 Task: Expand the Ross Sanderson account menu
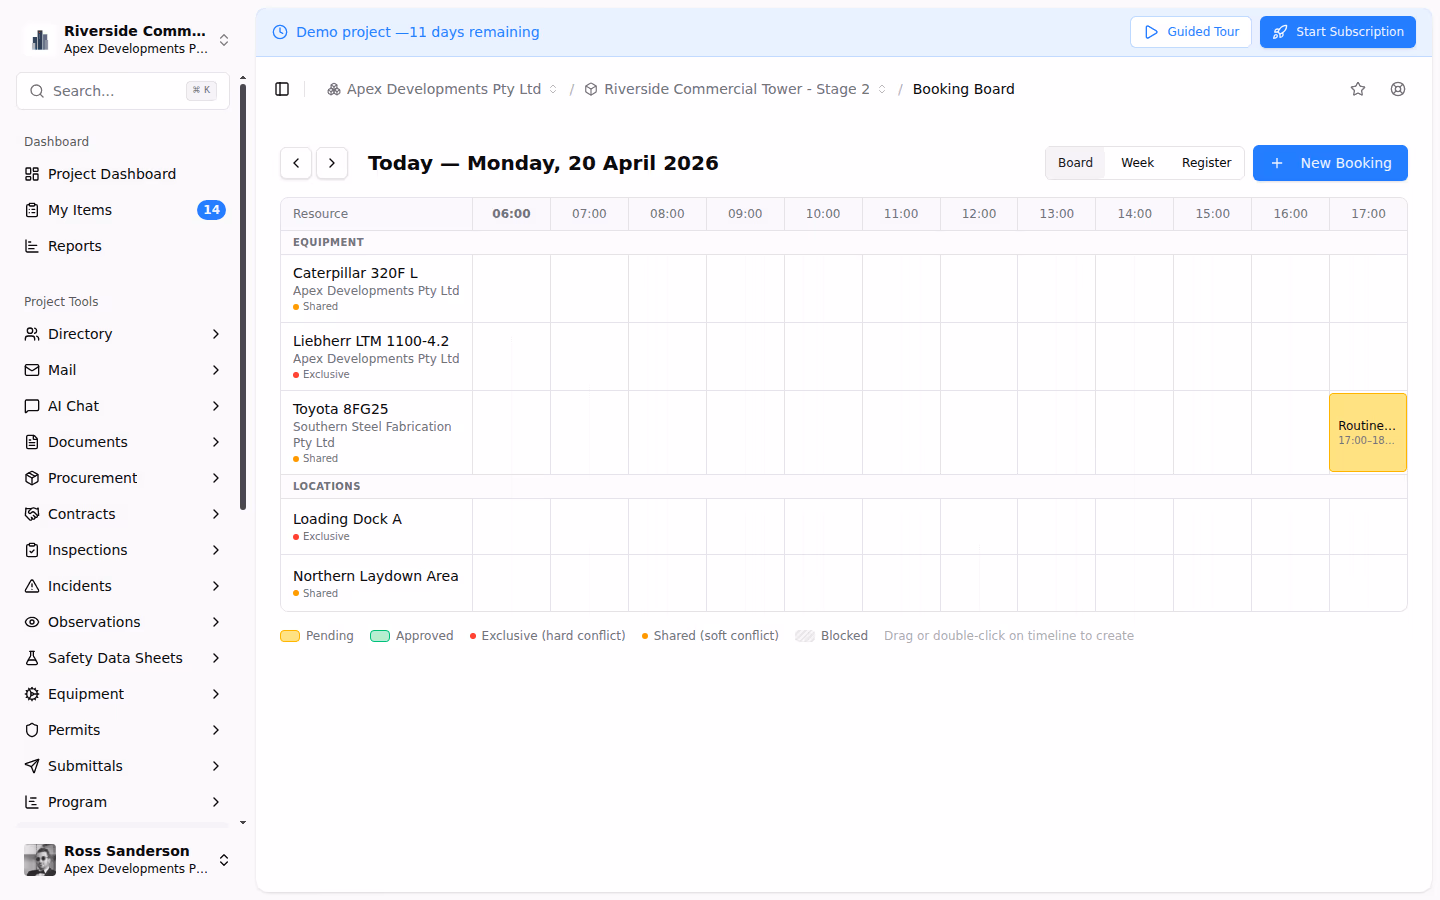point(224,859)
